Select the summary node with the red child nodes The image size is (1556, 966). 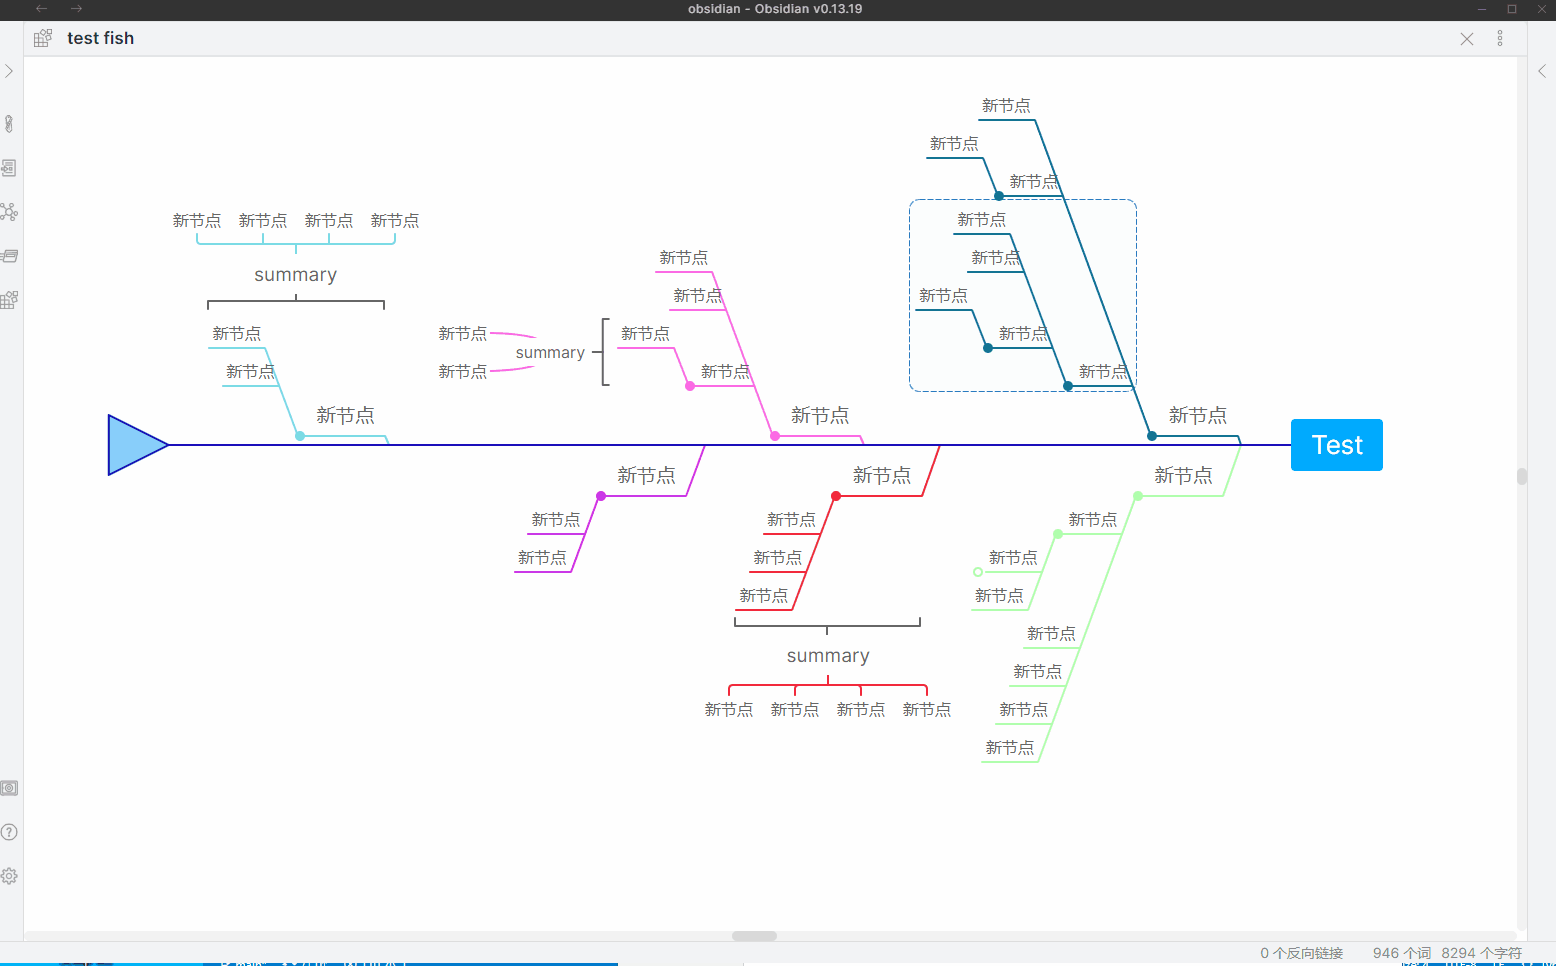pos(828,656)
